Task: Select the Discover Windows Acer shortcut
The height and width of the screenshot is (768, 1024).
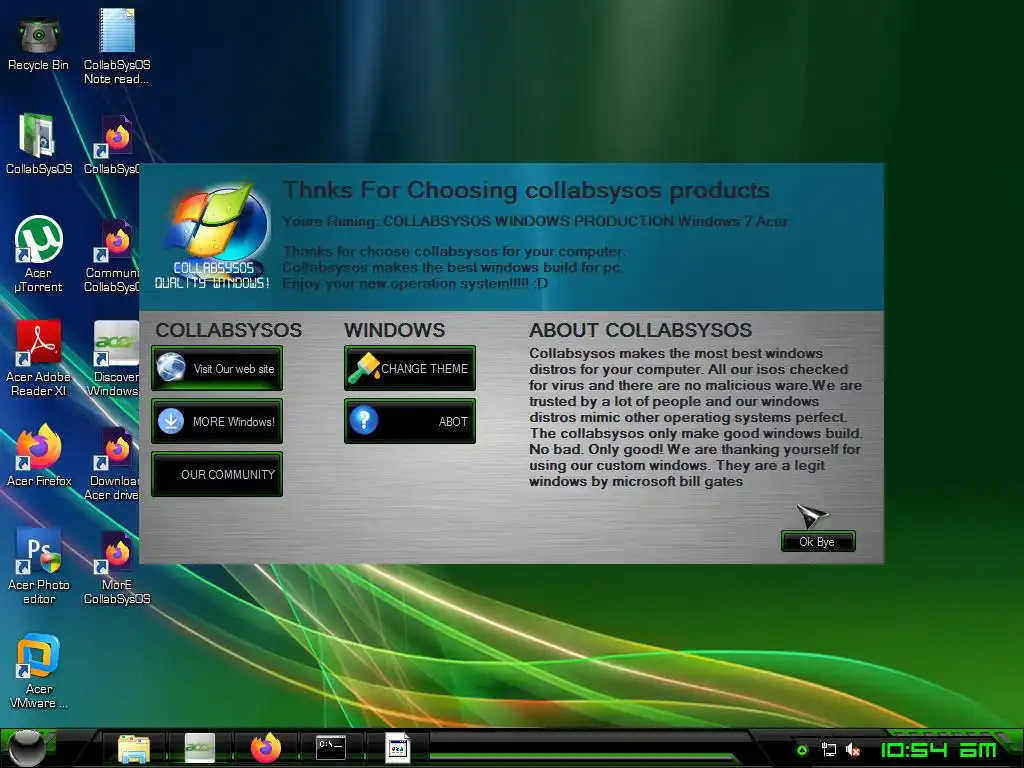Action: 114,358
